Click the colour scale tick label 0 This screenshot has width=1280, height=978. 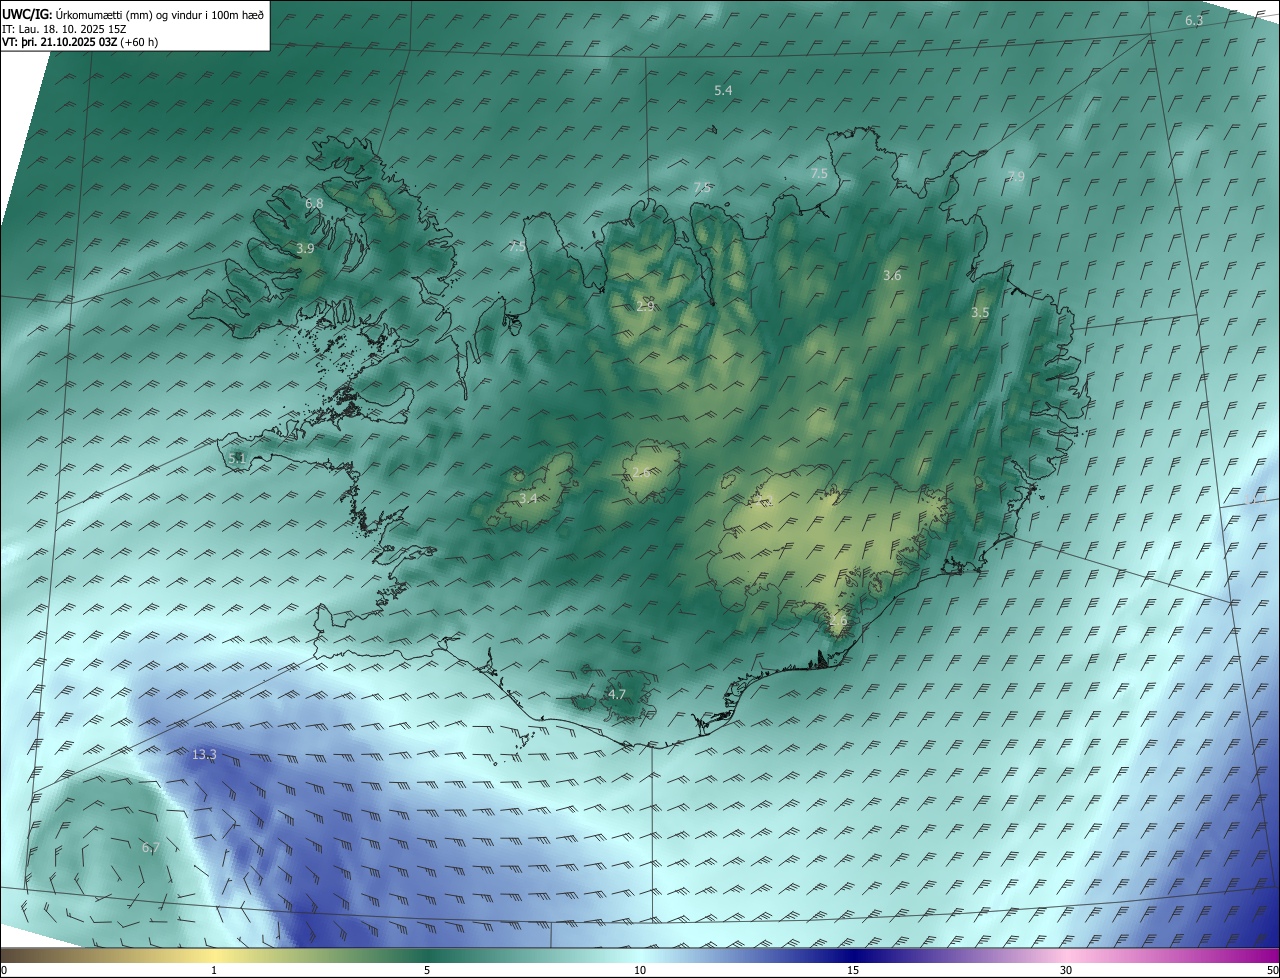pos(4,970)
